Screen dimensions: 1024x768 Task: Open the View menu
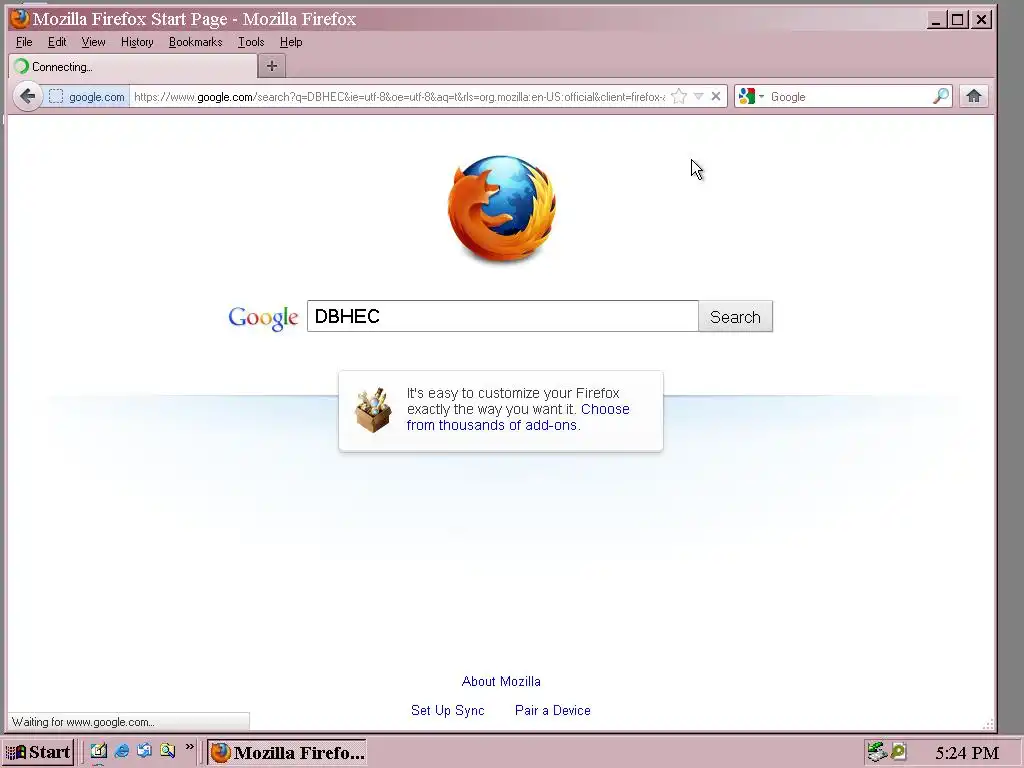(x=93, y=42)
